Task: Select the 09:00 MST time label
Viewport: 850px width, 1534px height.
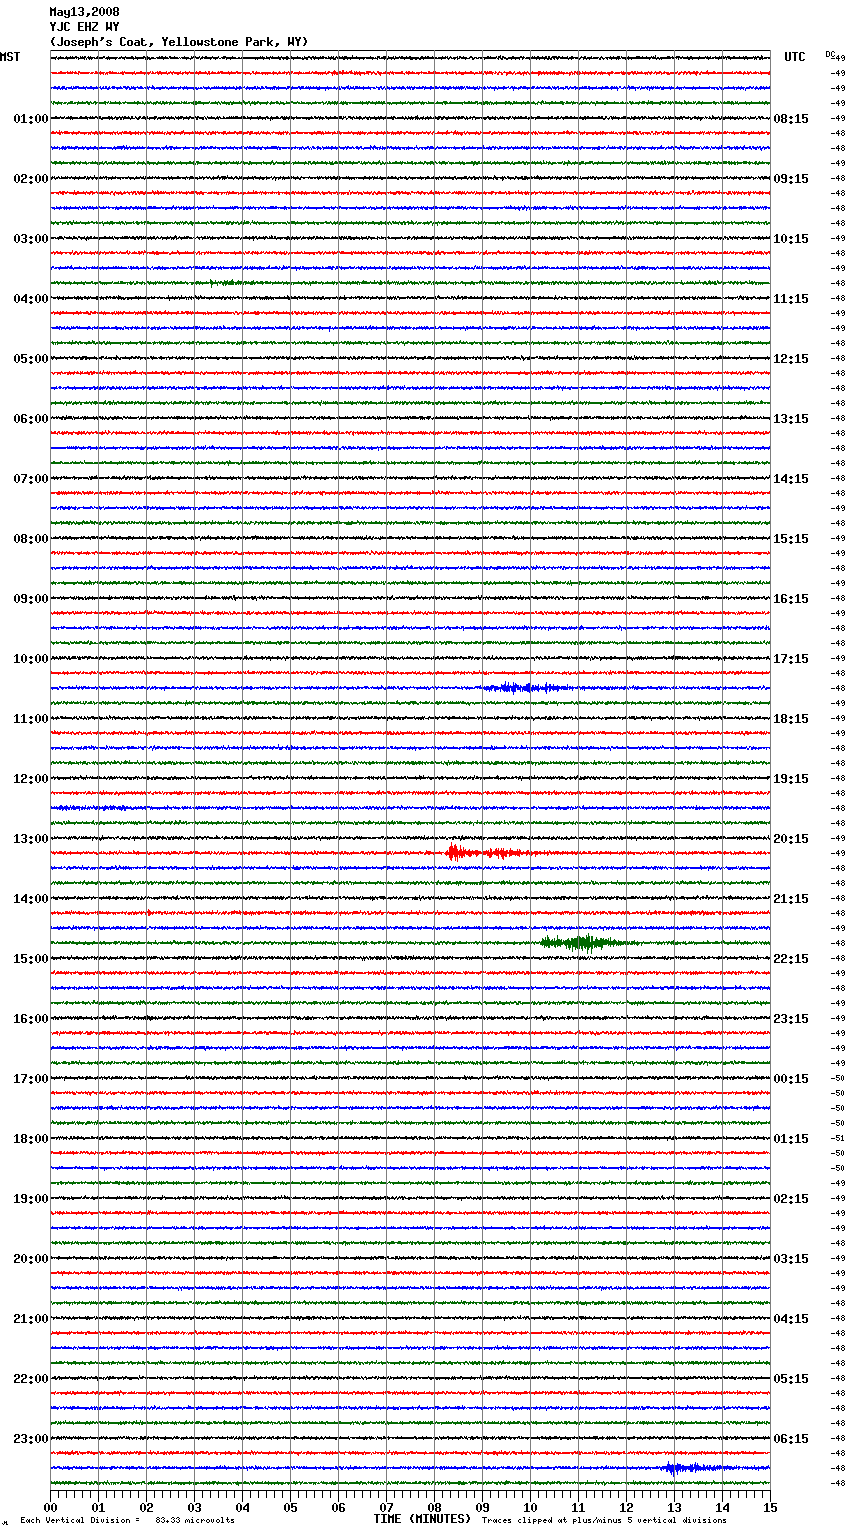Action: tap(31, 599)
